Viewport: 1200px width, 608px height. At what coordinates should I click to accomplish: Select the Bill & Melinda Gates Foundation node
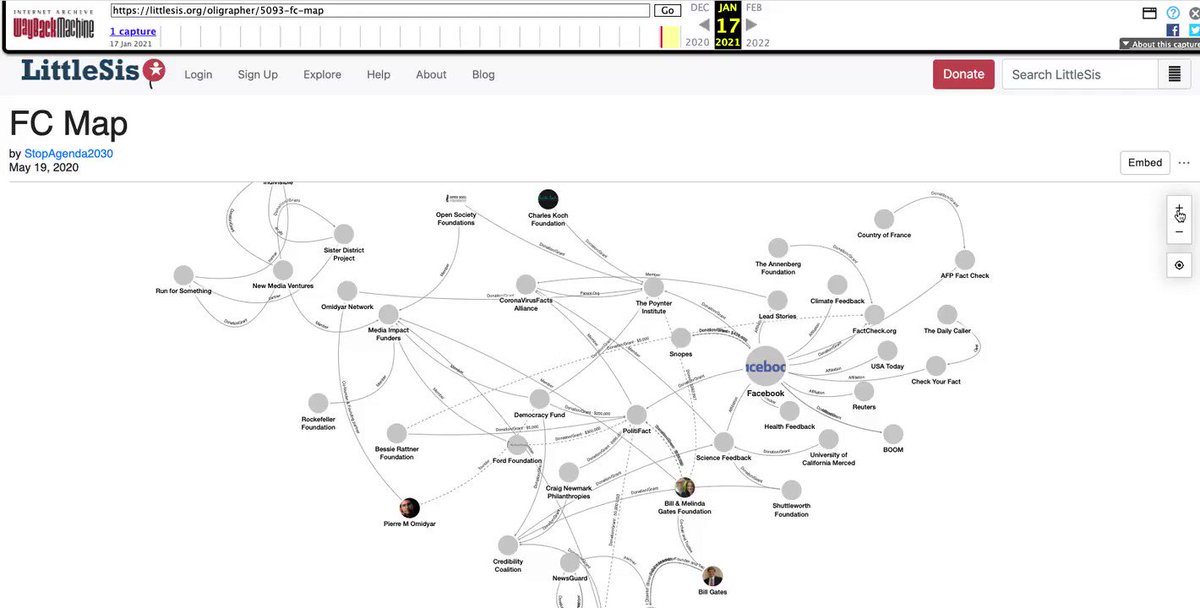pyautogui.click(x=685, y=487)
